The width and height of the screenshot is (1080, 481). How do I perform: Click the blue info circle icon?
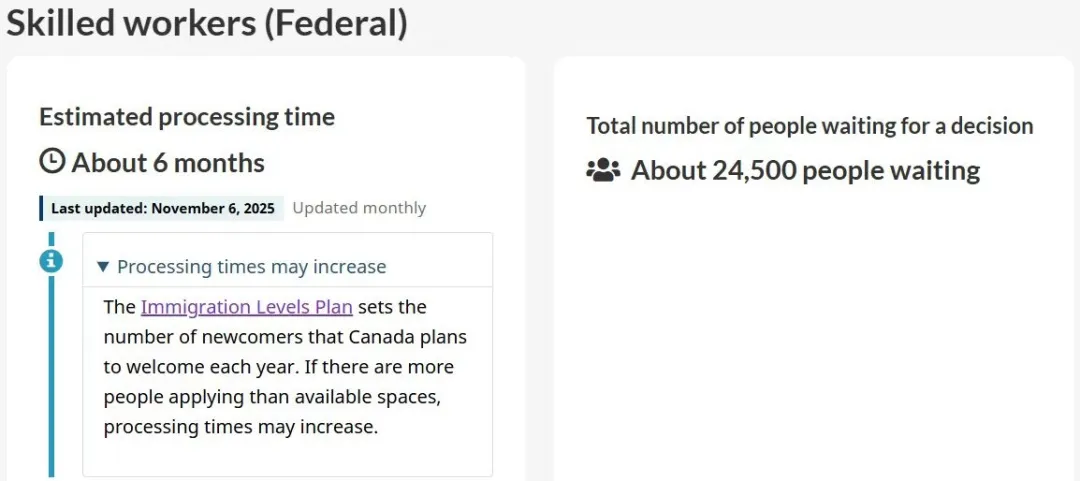[51, 261]
